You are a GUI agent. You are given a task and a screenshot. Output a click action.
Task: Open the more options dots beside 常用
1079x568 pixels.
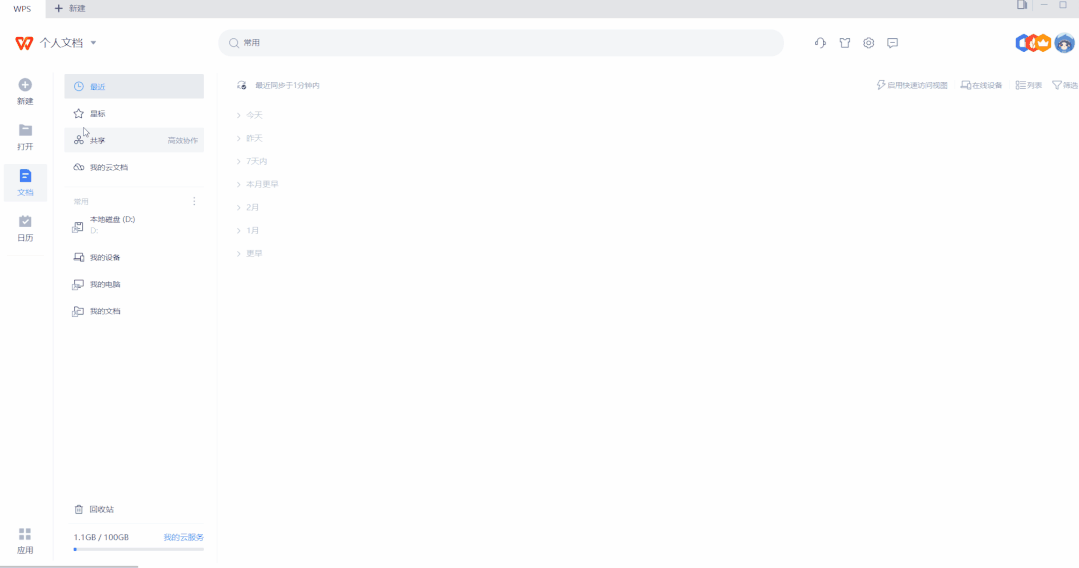tap(194, 201)
